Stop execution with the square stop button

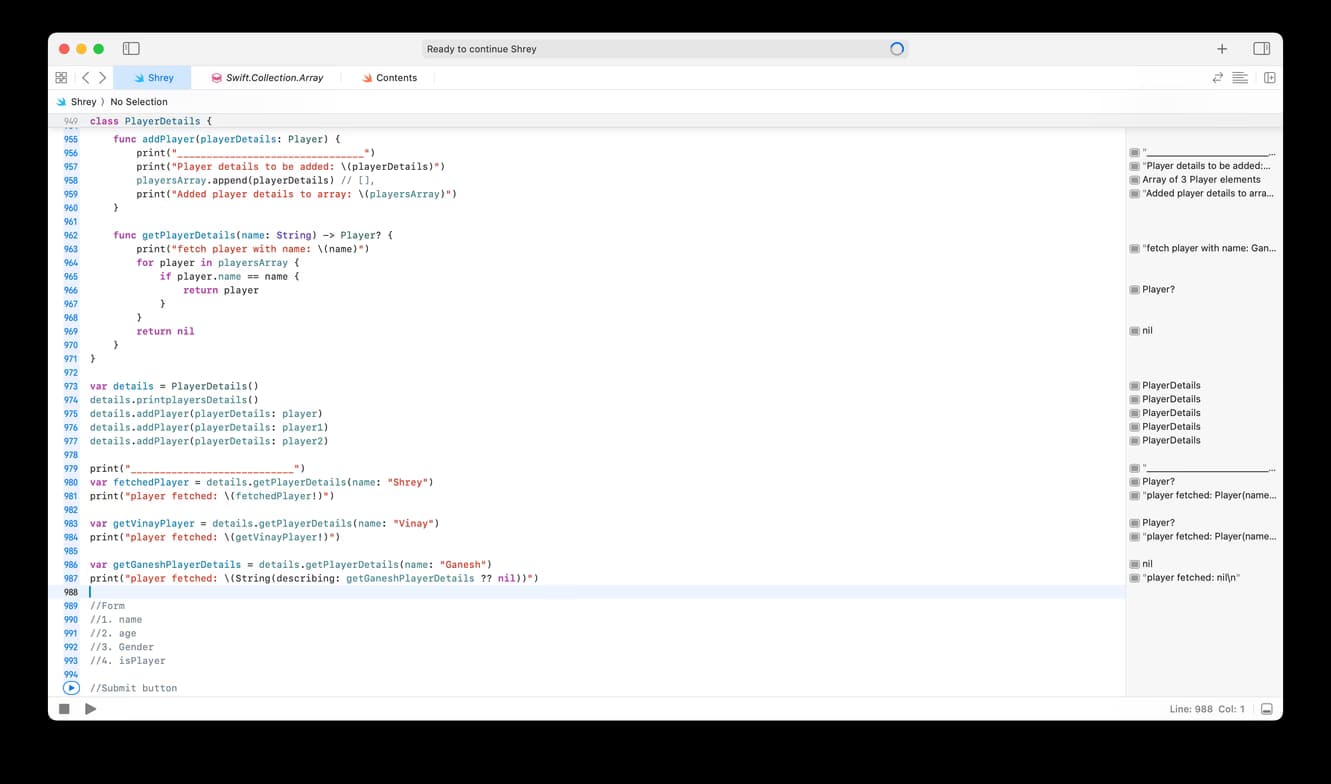(x=63, y=708)
